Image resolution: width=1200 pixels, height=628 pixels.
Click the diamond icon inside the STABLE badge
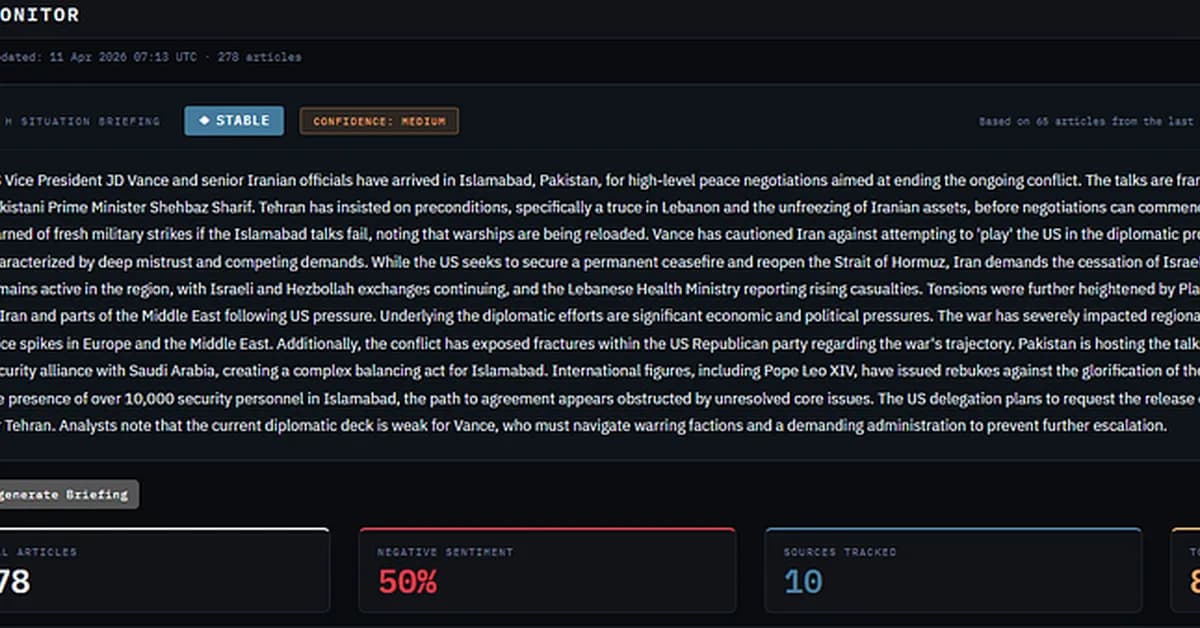205,120
